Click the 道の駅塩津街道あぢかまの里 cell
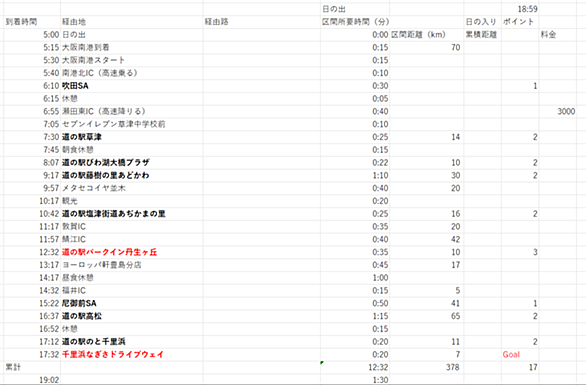Image resolution: width=586 pixels, height=385 pixels. [132, 213]
